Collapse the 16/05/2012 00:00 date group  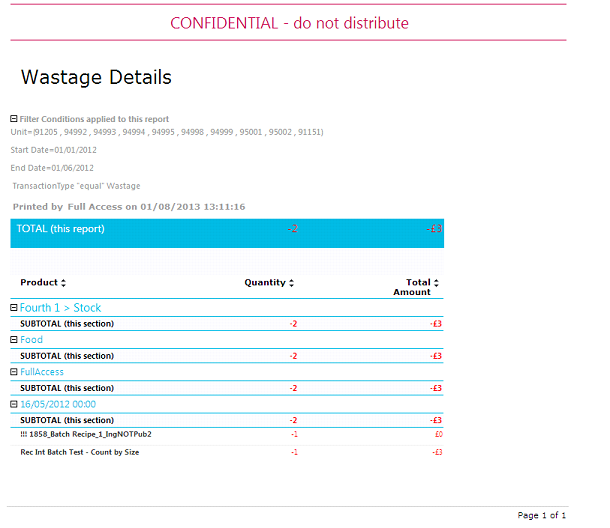click(x=14, y=404)
